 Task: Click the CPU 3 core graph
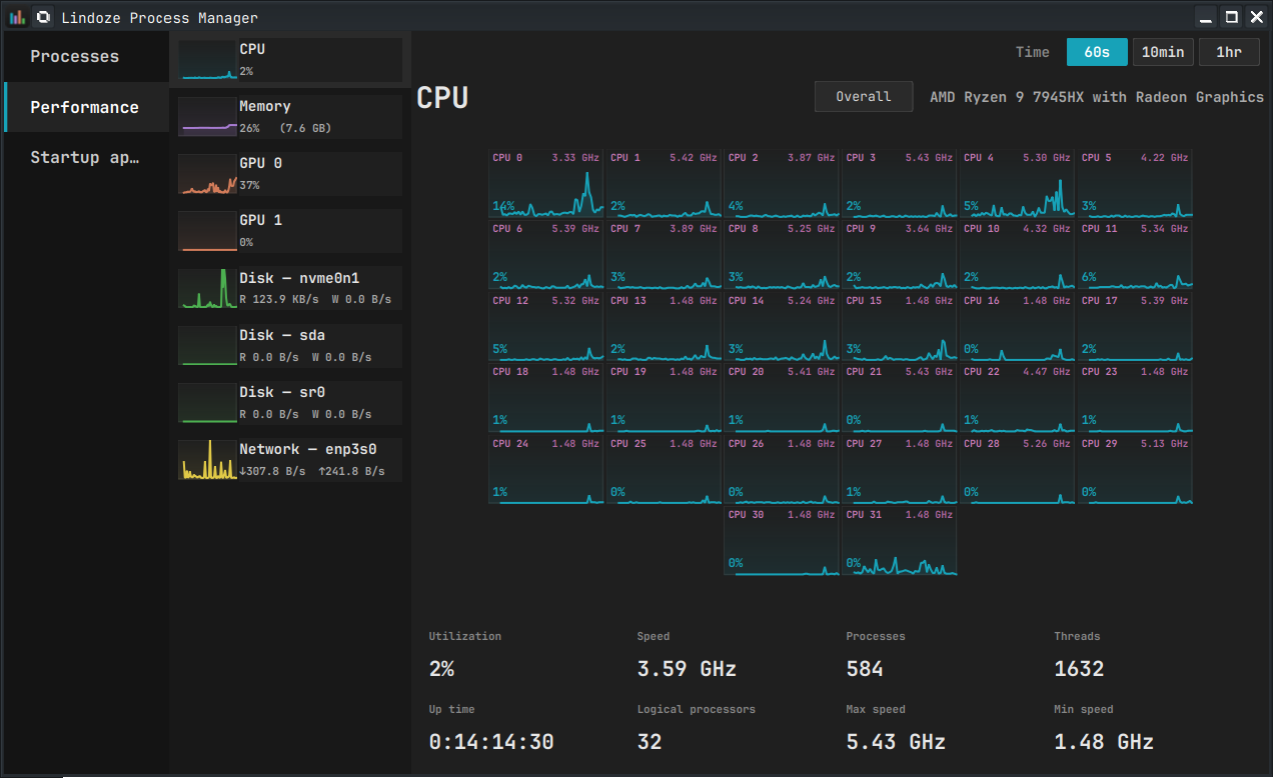tap(900, 184)
